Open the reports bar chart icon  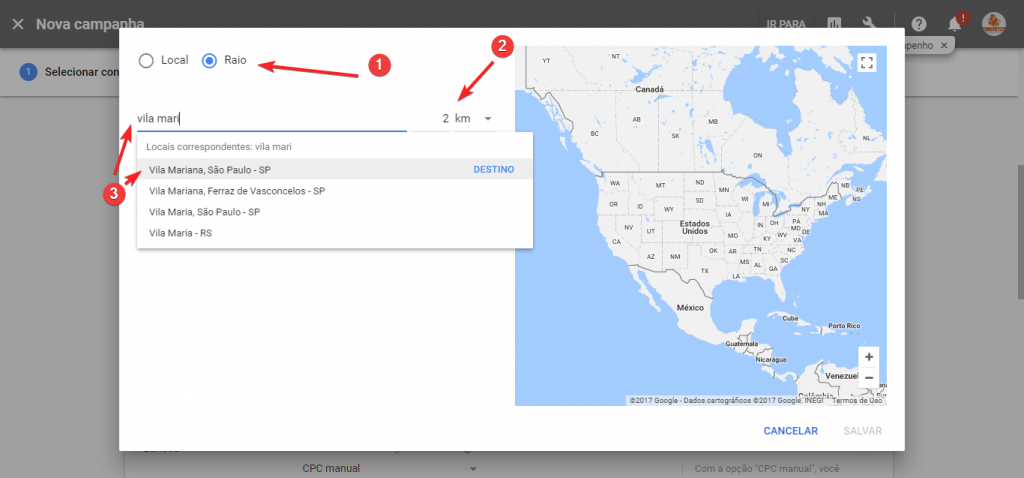(834, 24)
